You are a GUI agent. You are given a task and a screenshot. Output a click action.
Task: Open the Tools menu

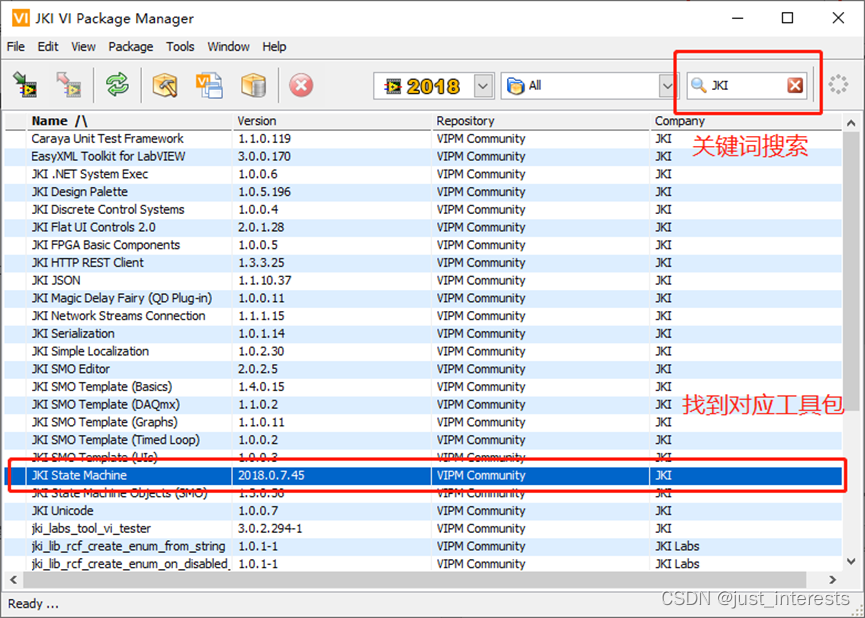180,47
